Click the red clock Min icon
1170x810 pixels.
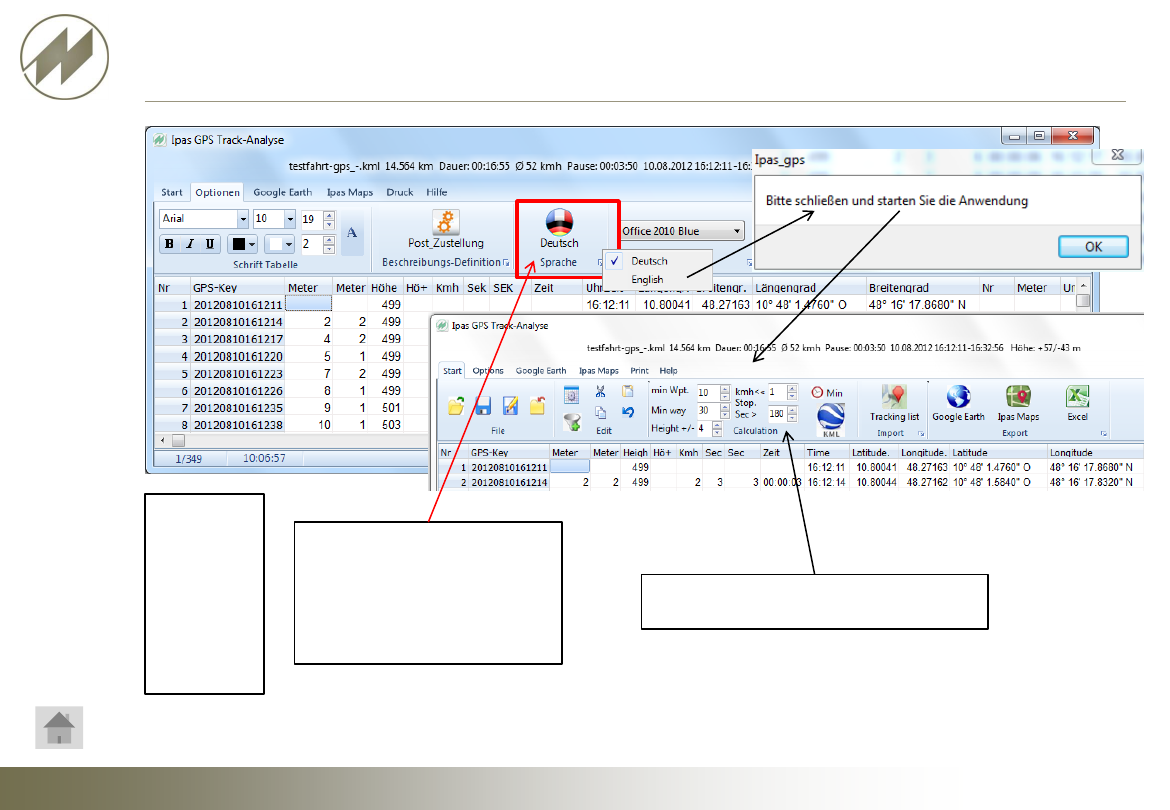click(818, 392)
